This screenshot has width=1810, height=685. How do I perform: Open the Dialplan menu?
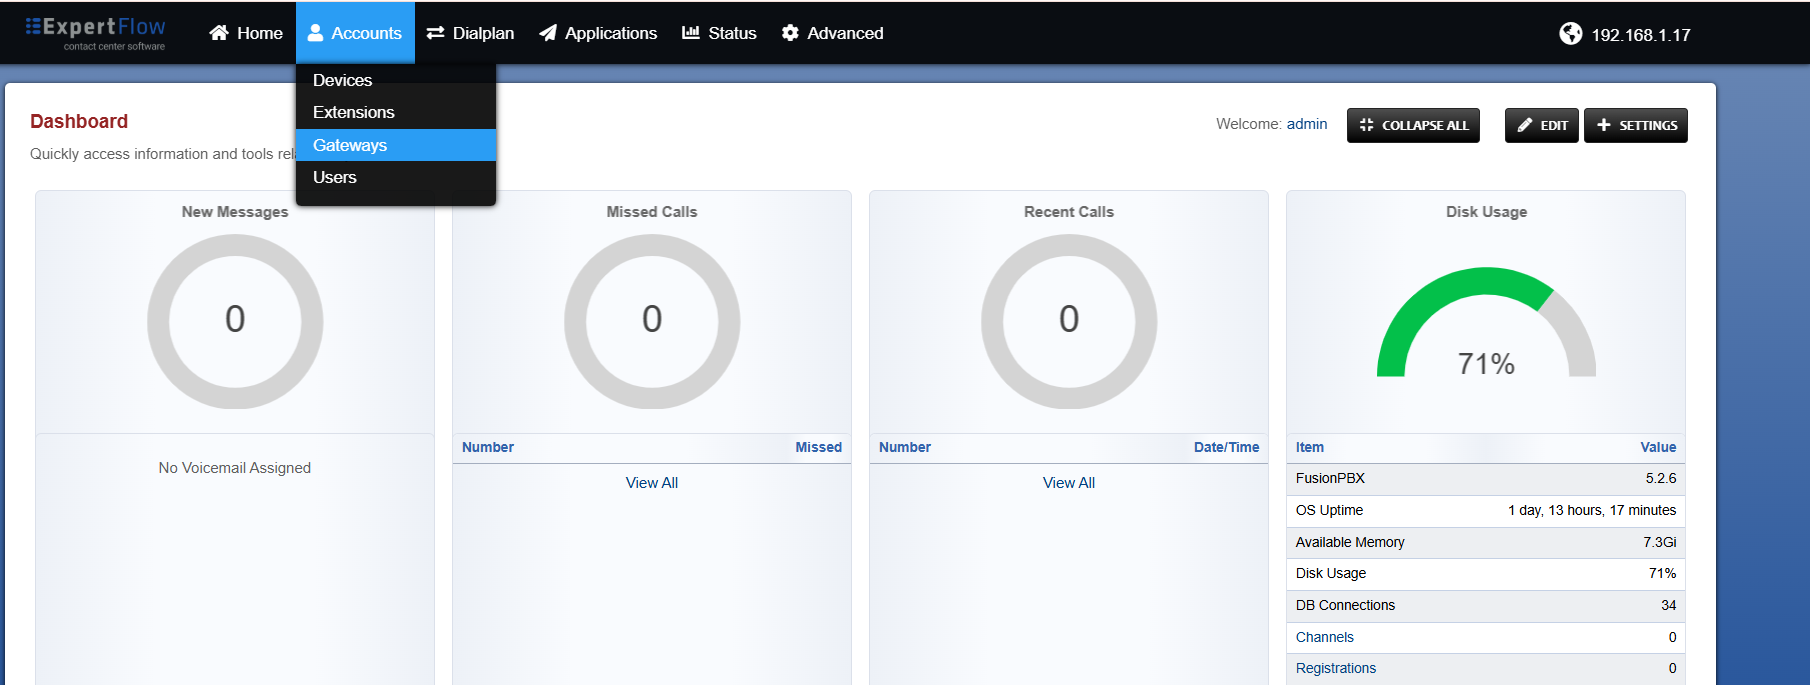click(x=470, y=33)
